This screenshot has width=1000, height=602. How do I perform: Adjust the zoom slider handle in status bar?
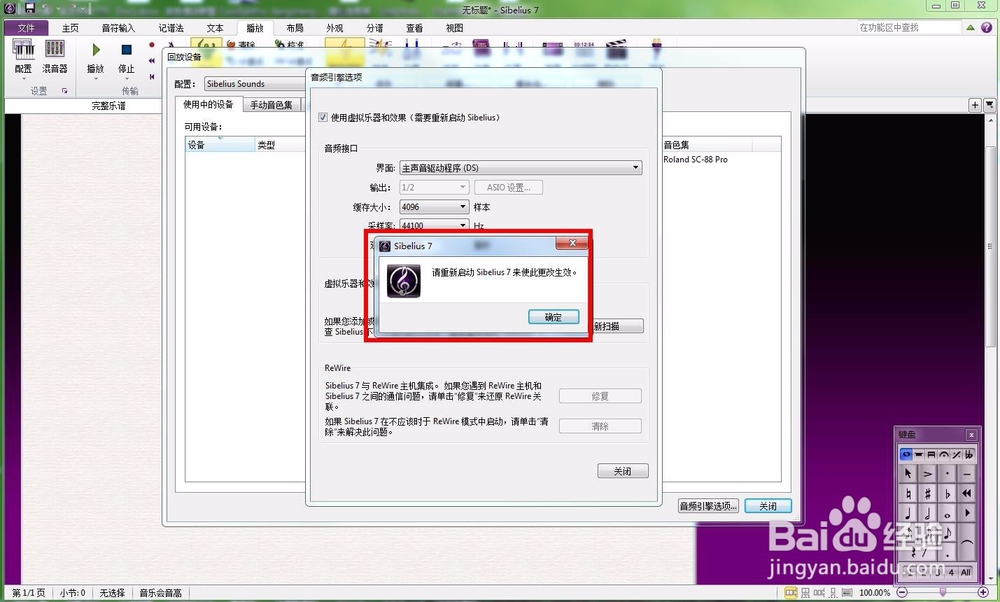pos(943,592)
